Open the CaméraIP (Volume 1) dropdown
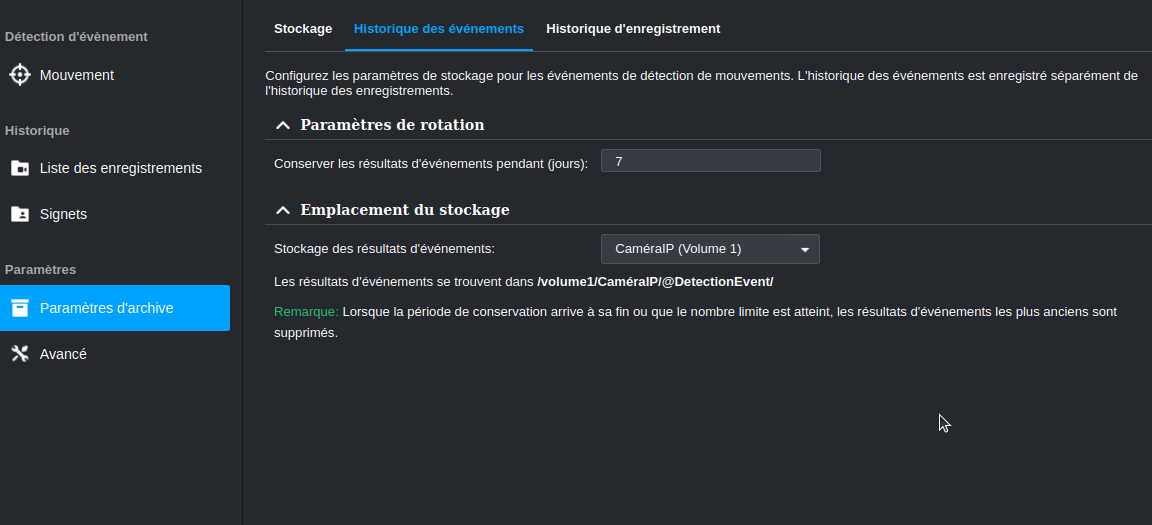The height and width of the screenshot is (525, 1152). pyautogui.click(x=710, y=249)
